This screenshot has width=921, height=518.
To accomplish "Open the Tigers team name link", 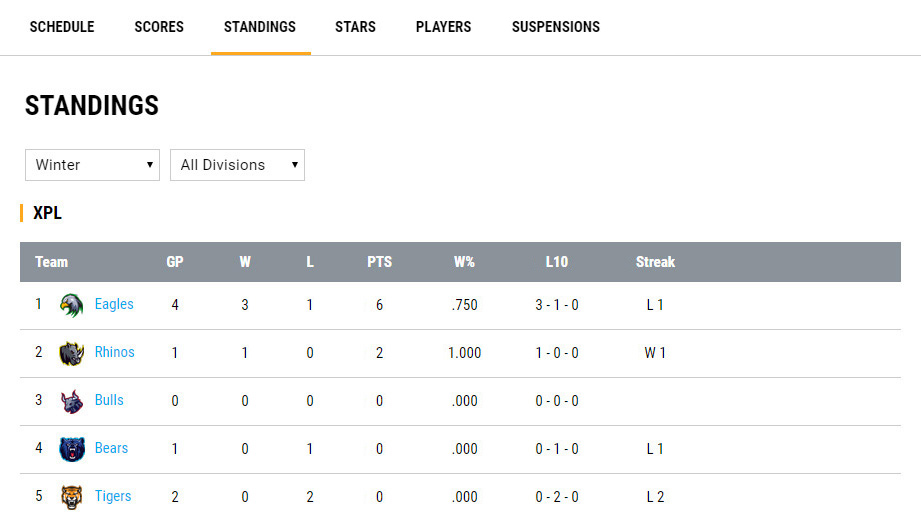I will pos(113,496).
